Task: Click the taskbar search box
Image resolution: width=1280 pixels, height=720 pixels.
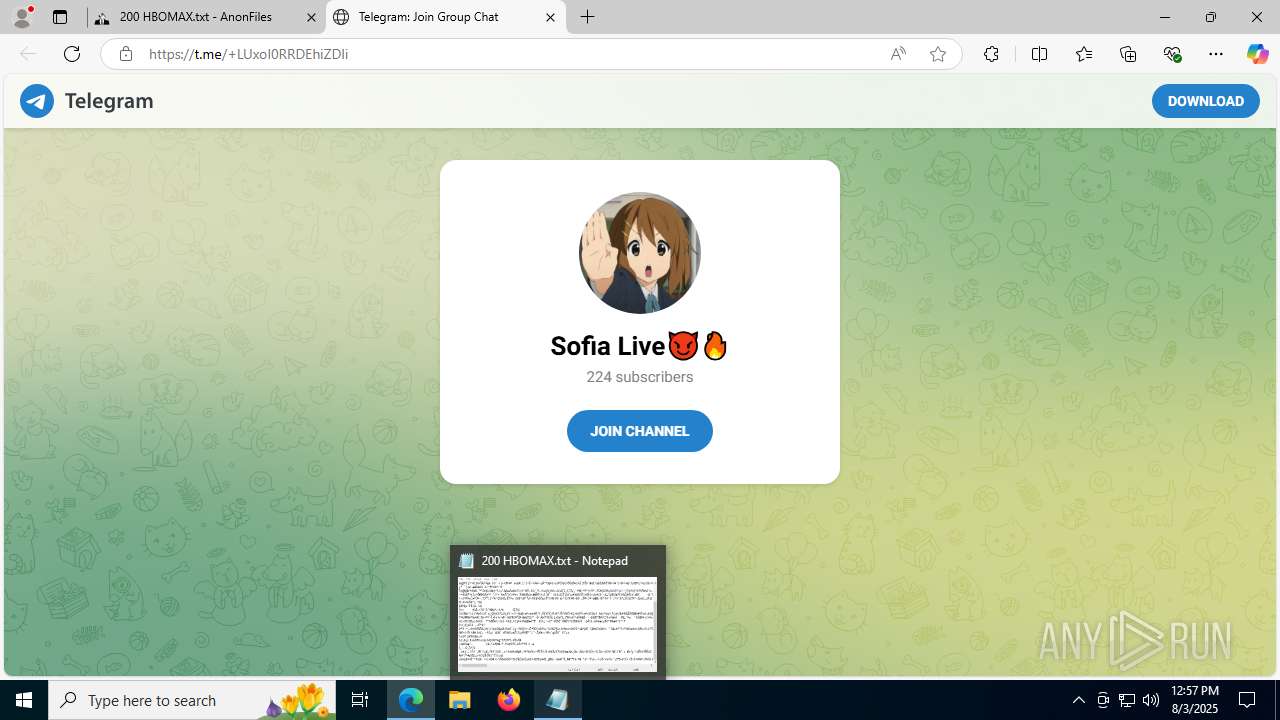Action: [x=192, y=700]
